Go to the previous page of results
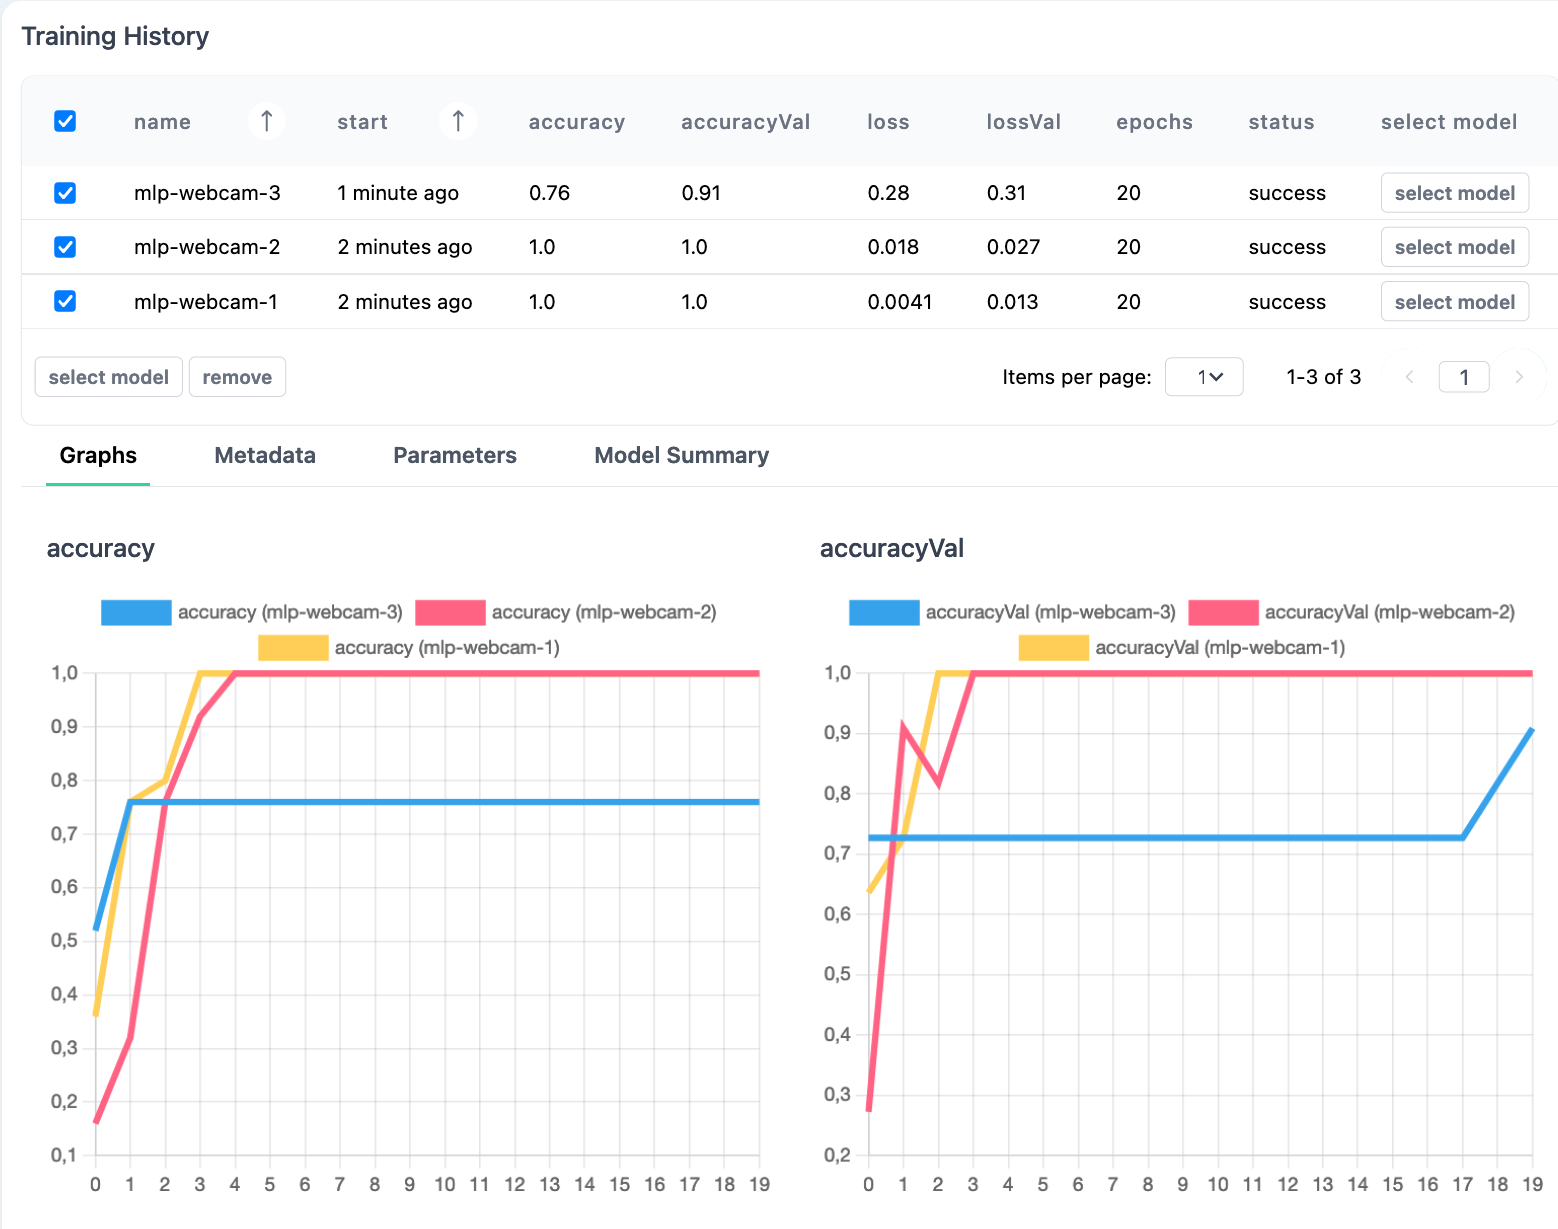 click(1409, 377)
